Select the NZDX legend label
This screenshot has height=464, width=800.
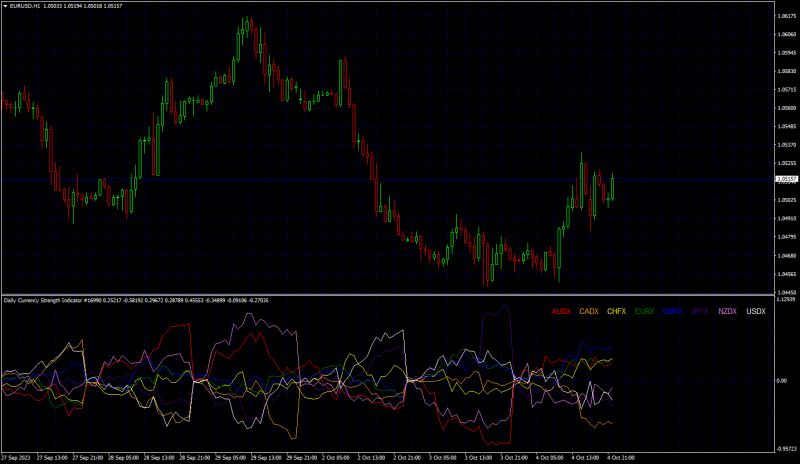[x=728, y=311]
